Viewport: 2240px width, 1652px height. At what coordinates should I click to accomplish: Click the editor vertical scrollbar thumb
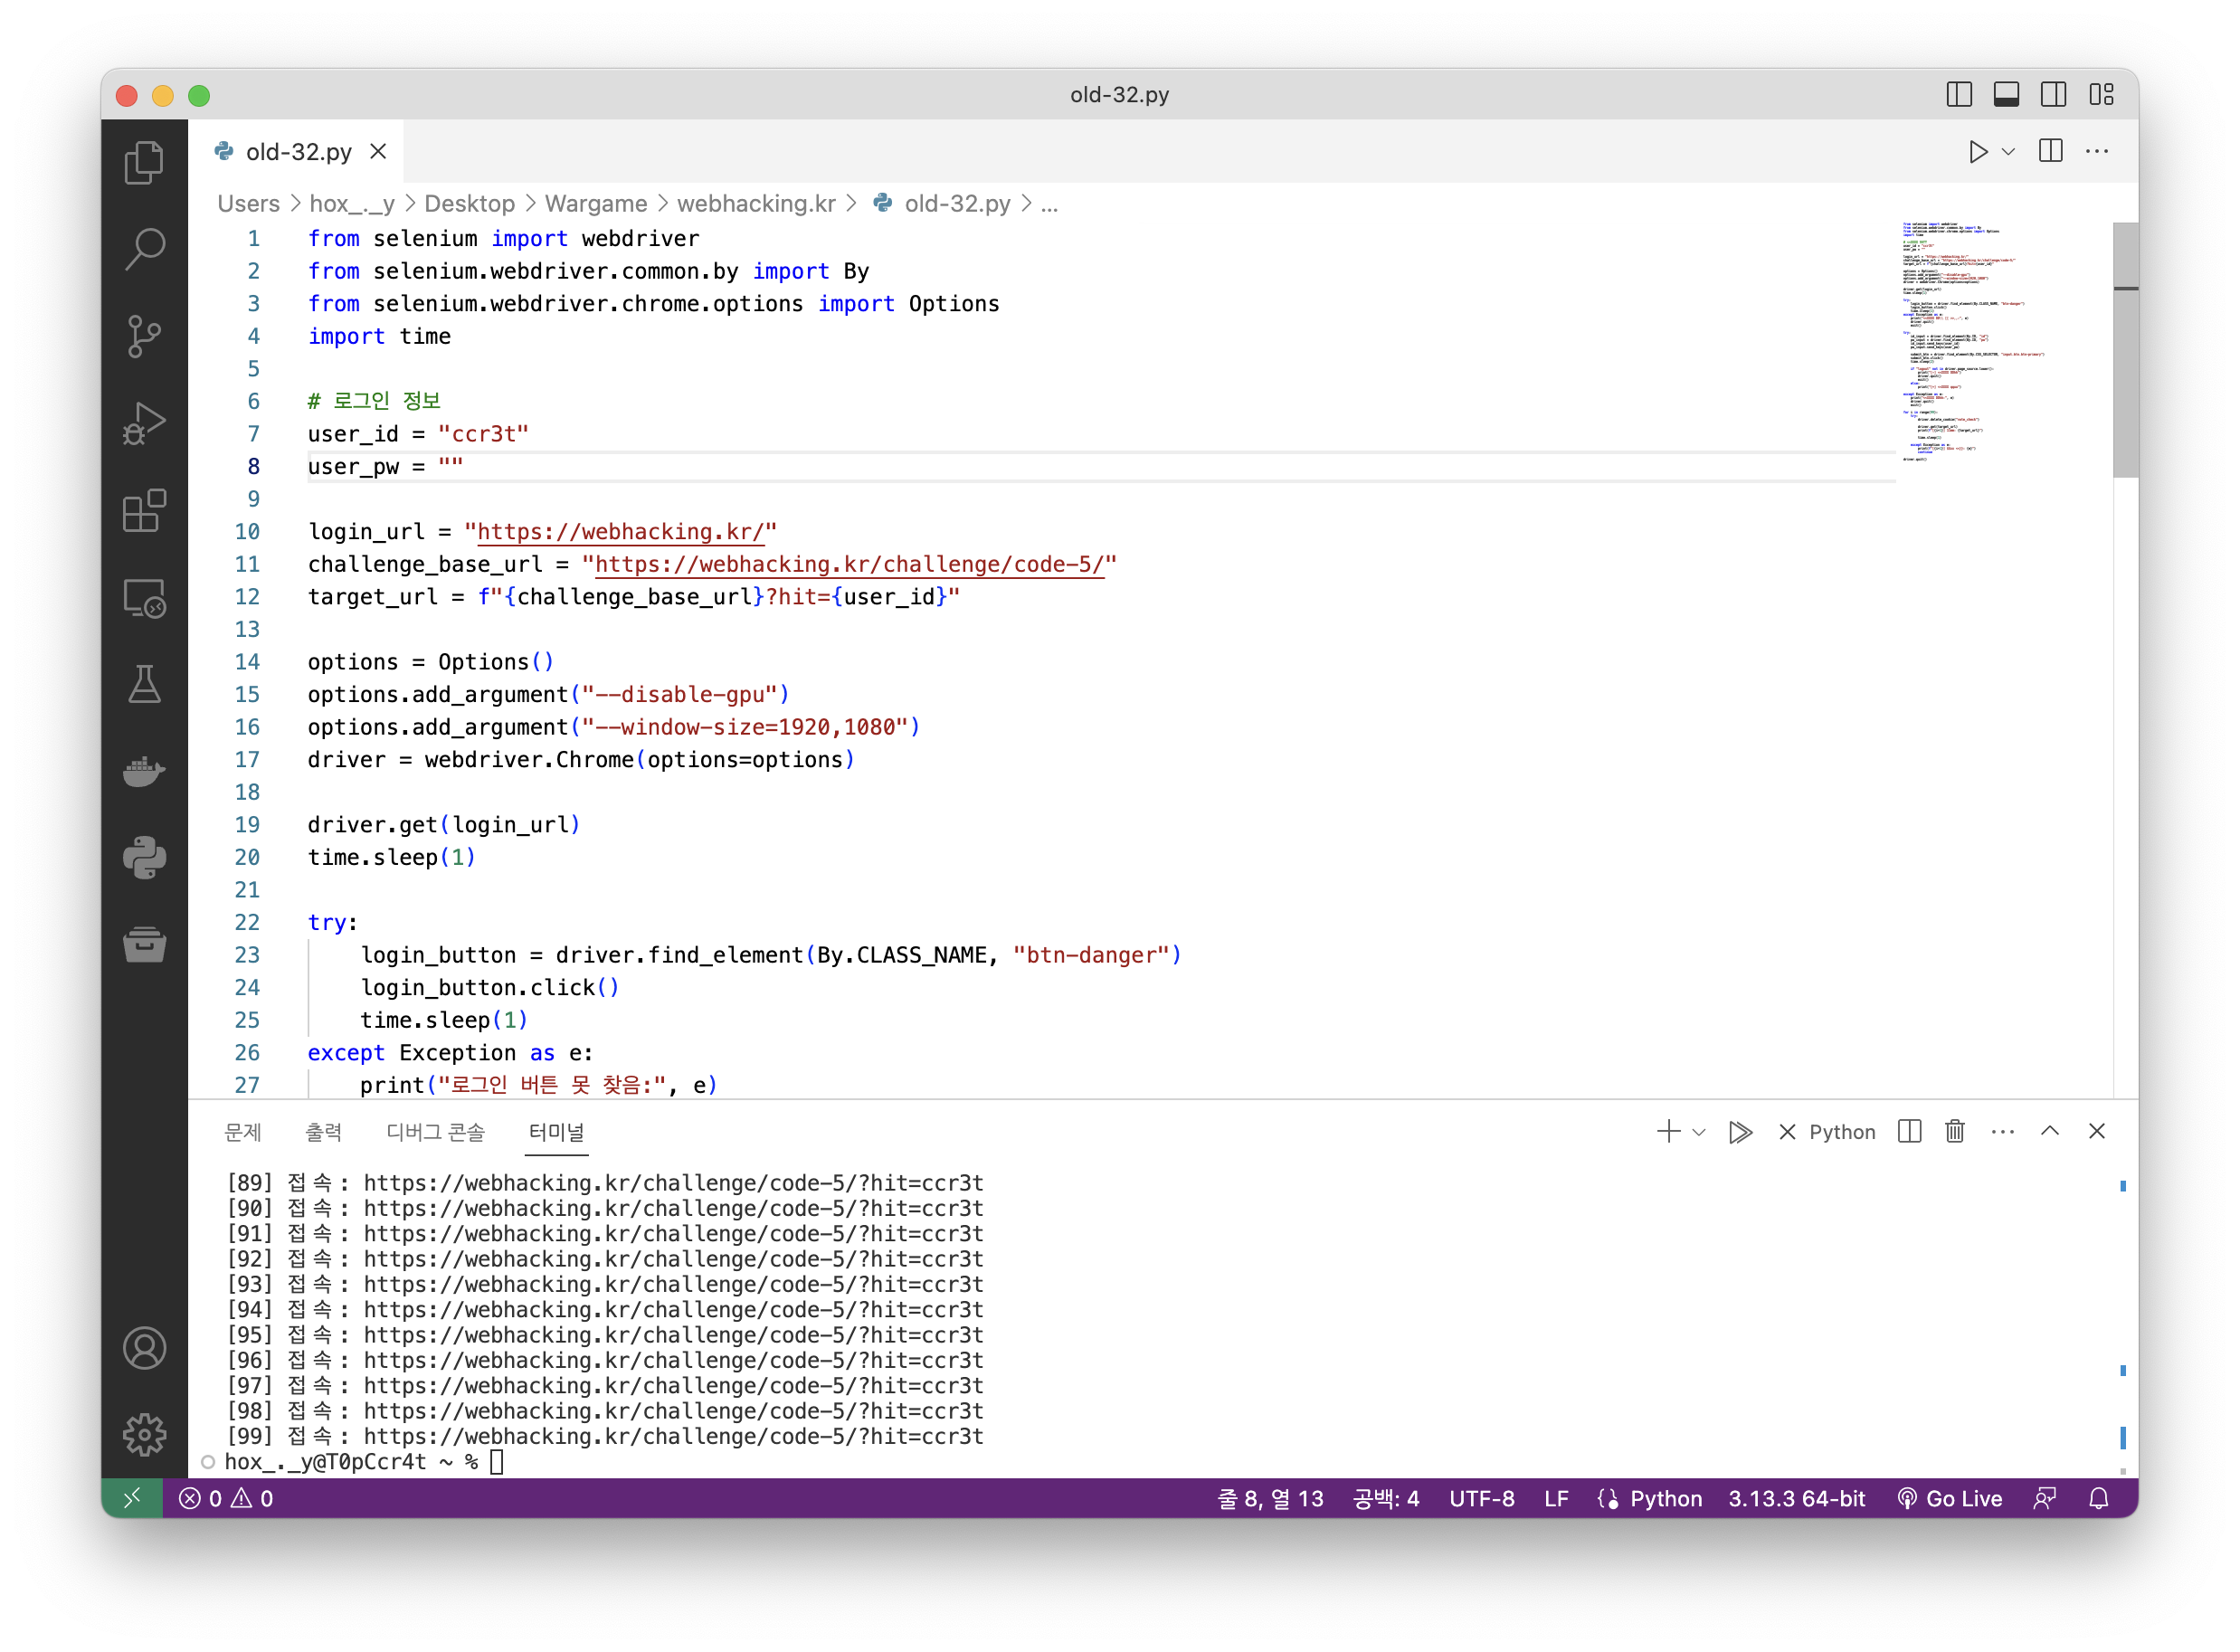[2124, 350]
